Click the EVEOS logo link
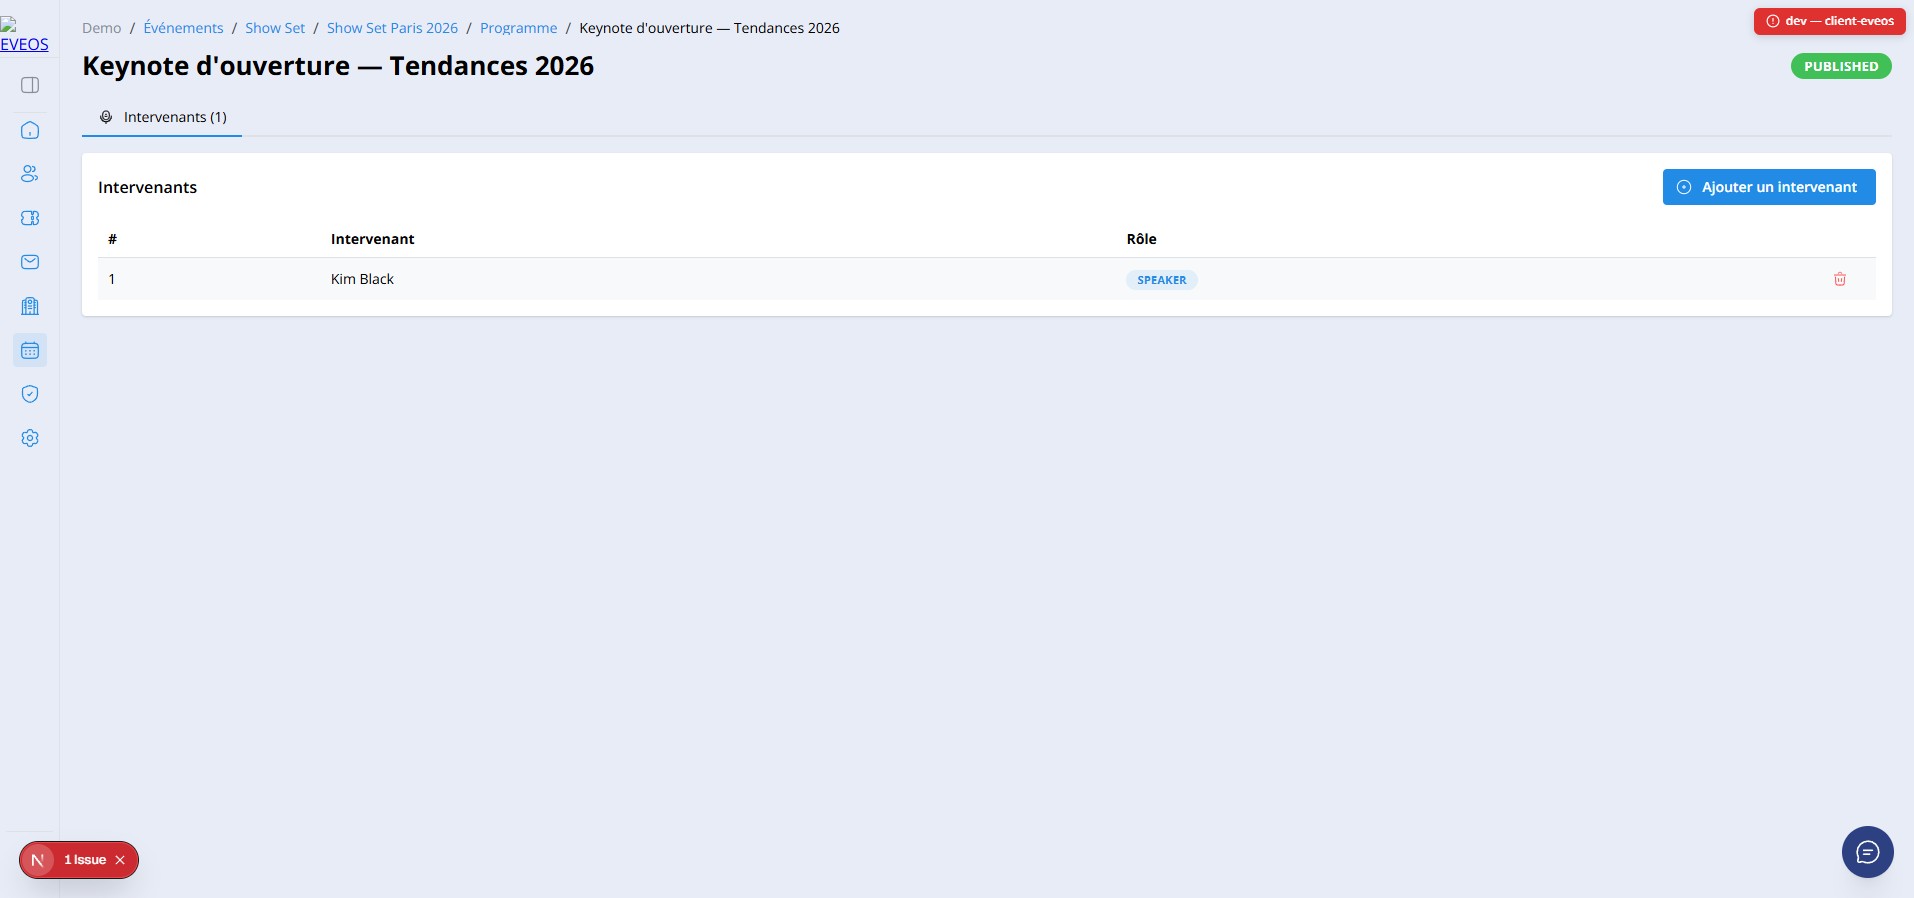 (x=24, y=36)
